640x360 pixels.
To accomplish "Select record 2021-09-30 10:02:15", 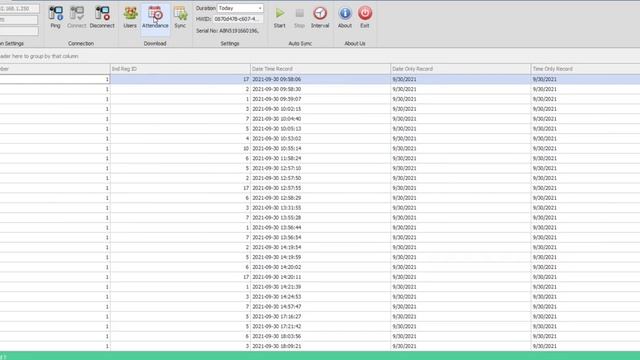I will tap(320, 109).
